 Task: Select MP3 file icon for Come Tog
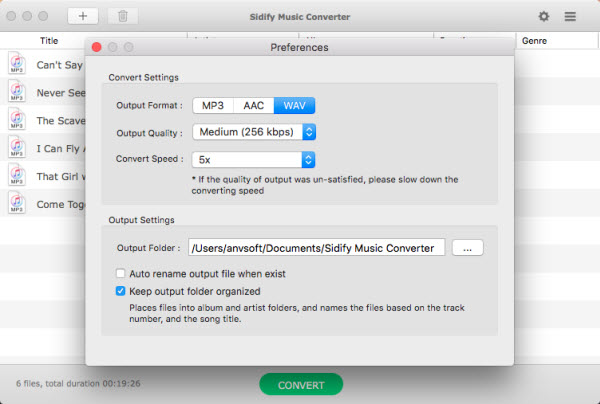(17, 203)
